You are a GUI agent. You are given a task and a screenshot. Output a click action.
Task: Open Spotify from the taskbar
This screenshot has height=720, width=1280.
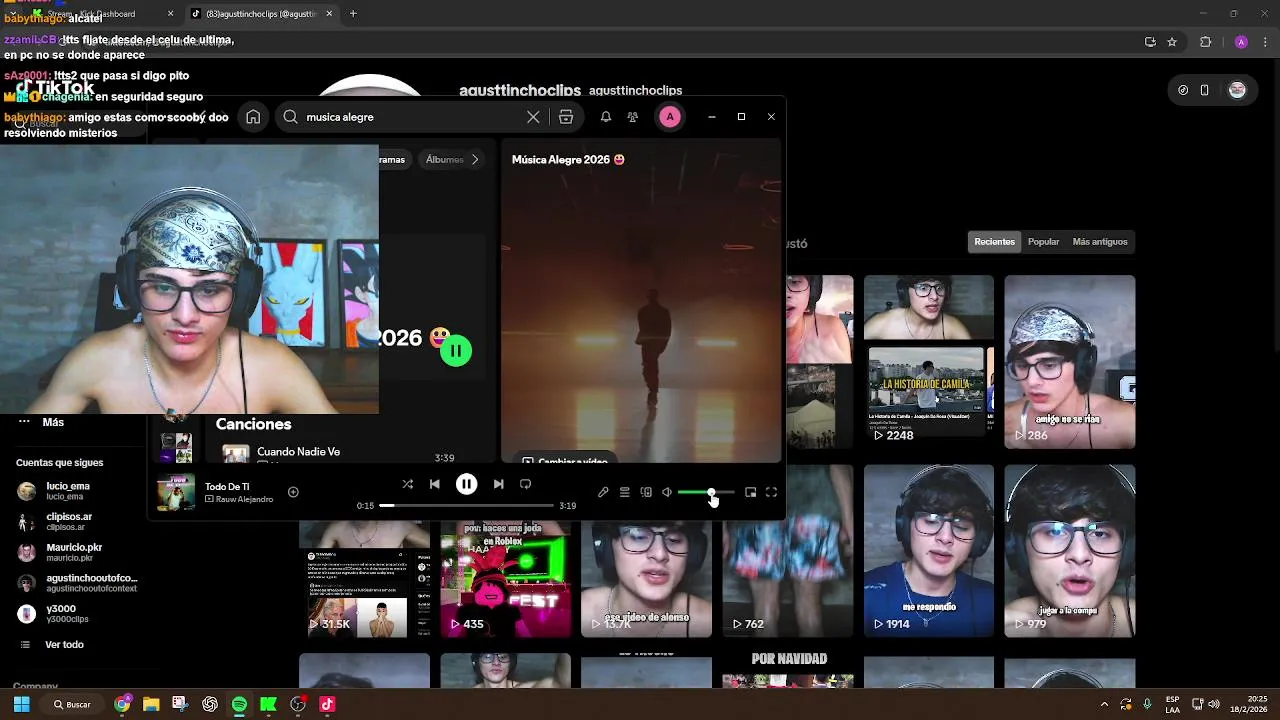(239, 704)
